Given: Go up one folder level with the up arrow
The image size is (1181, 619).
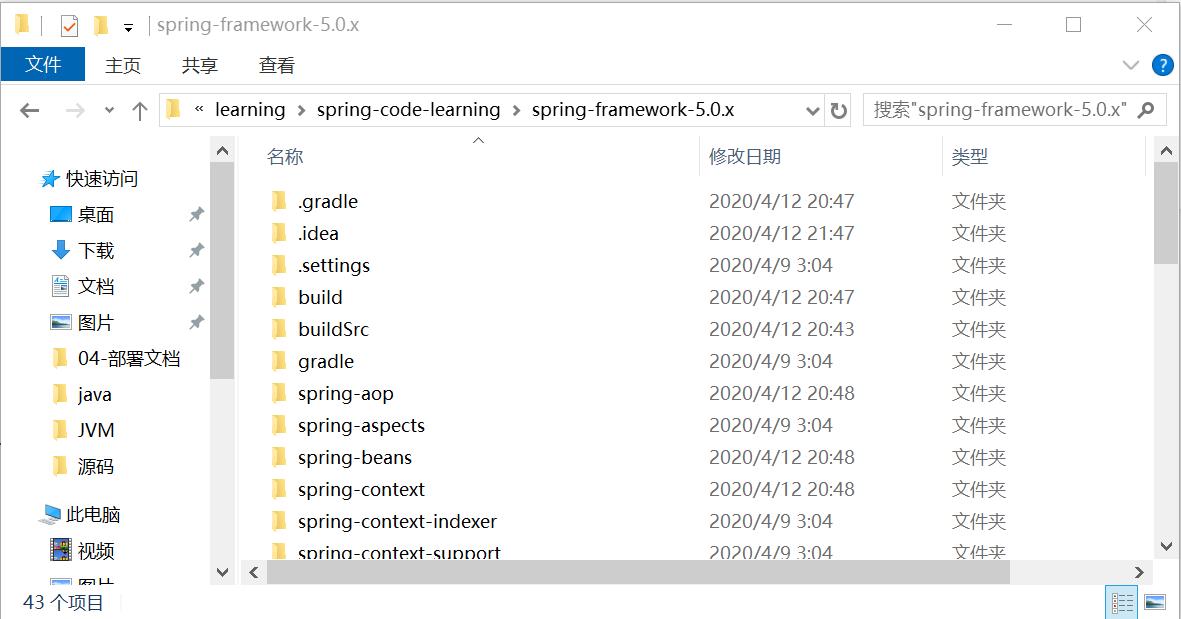Looking at the screenshot, I should point(139,110).
